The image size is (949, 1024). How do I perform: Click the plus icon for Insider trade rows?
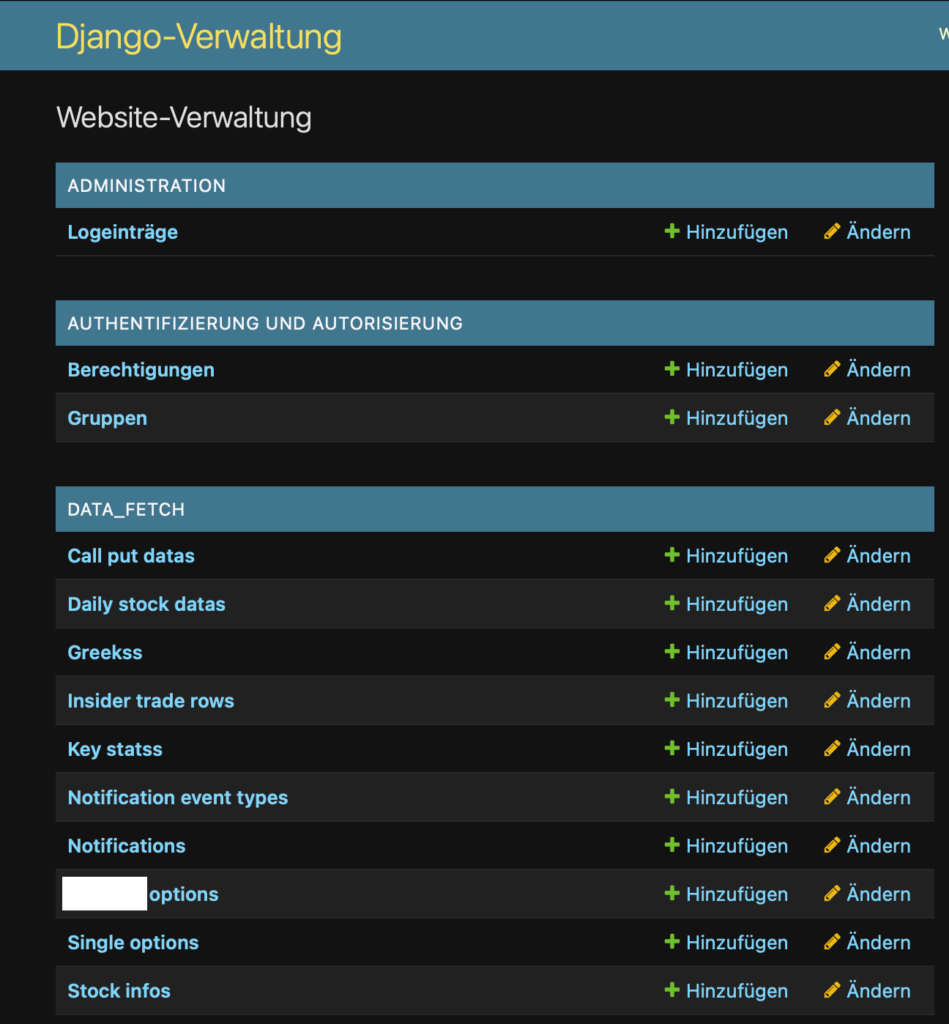[x=672, y=701]
